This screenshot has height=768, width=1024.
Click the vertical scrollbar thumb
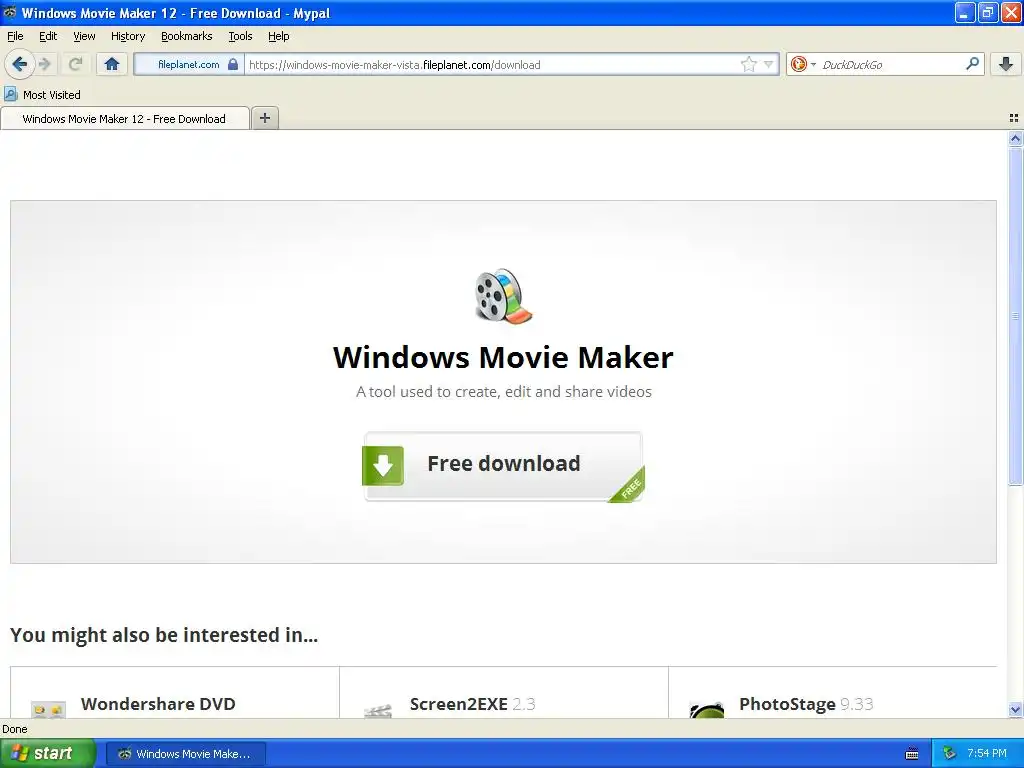(1015, 316)
